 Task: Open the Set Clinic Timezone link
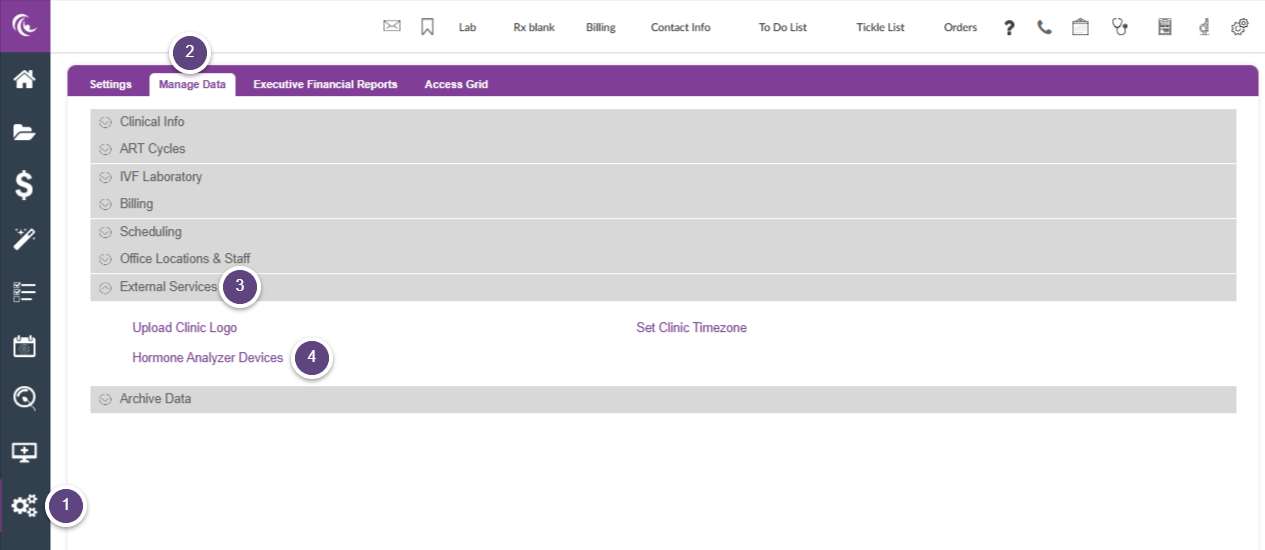click(692, 328)
